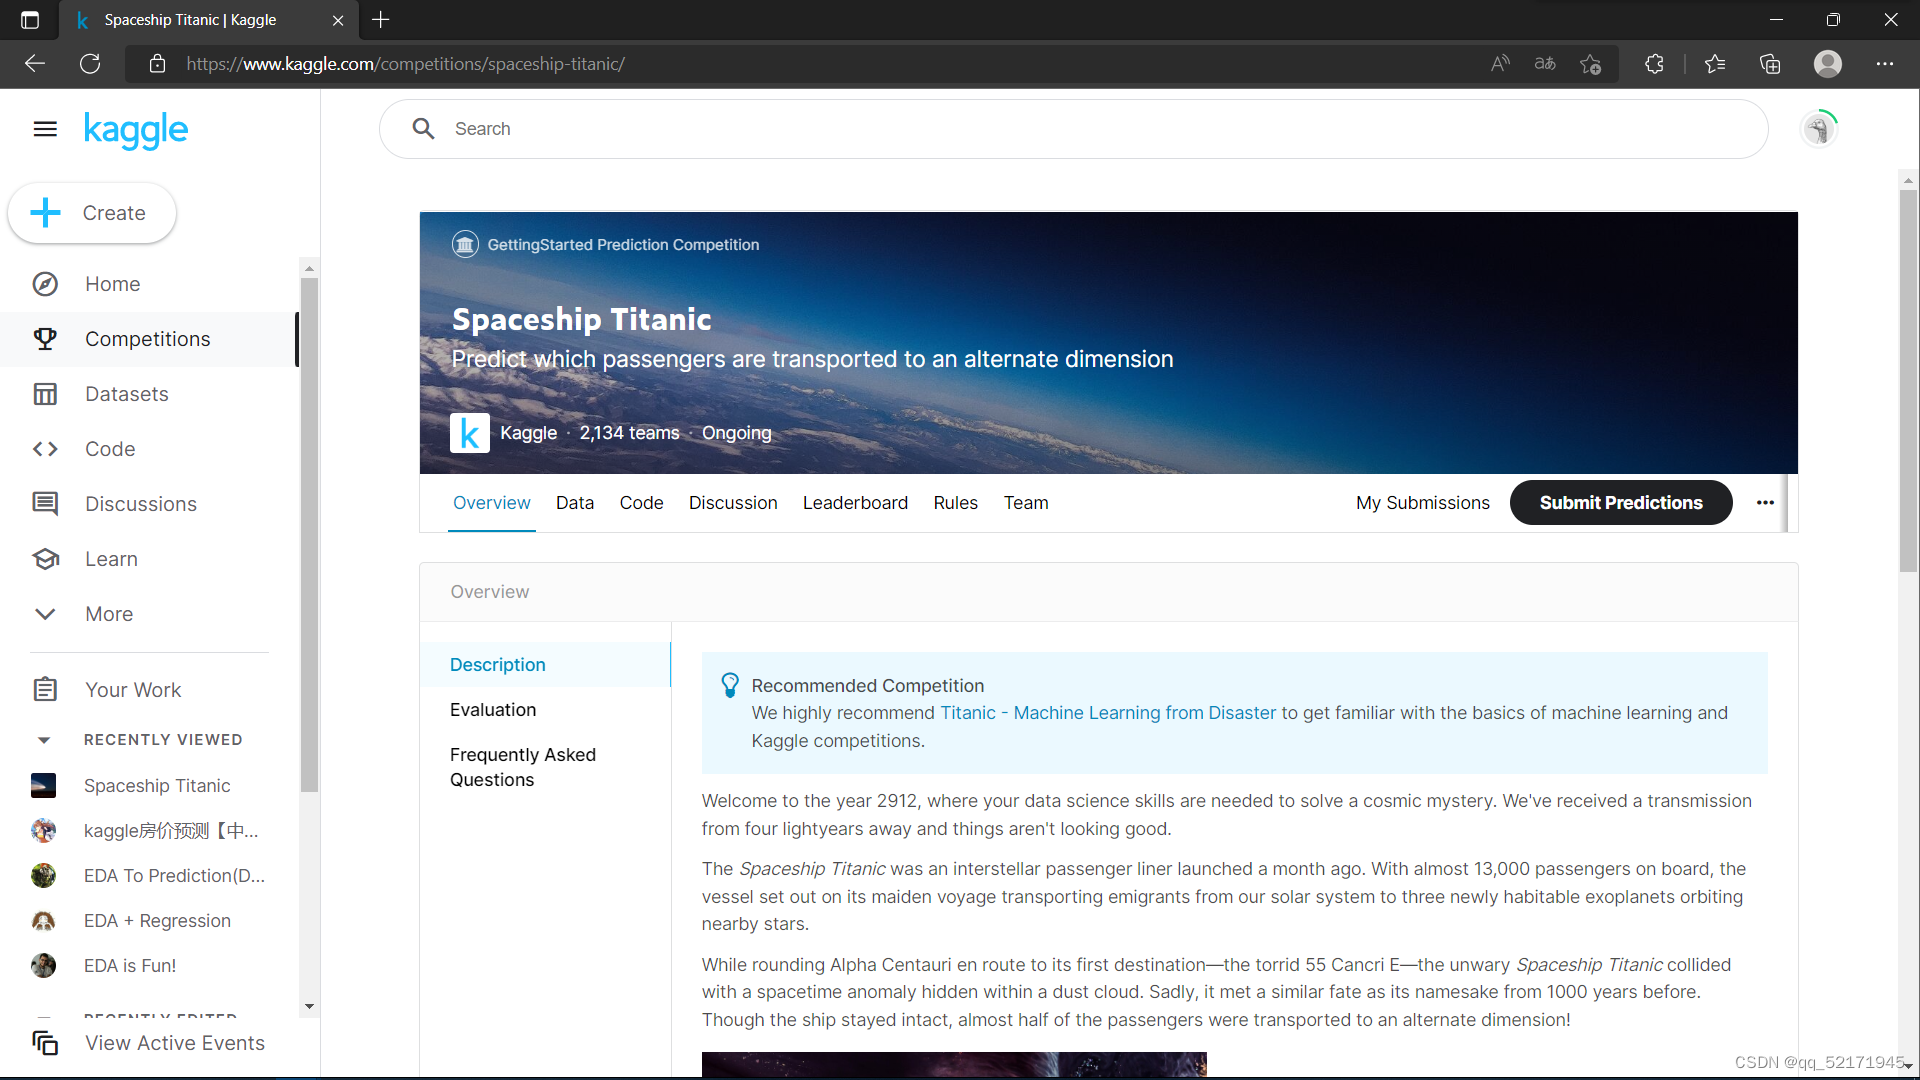
Task: Open the Titanic - Machine Learning from Disaster link
Action: coord(1108,713)
